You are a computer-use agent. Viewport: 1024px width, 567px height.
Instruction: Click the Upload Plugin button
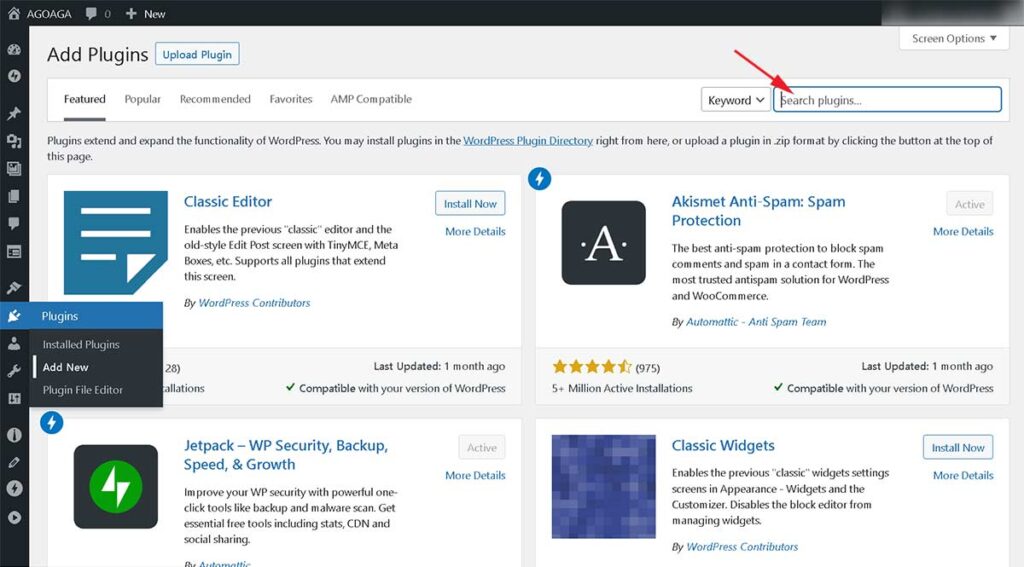(x=197, y=54)
